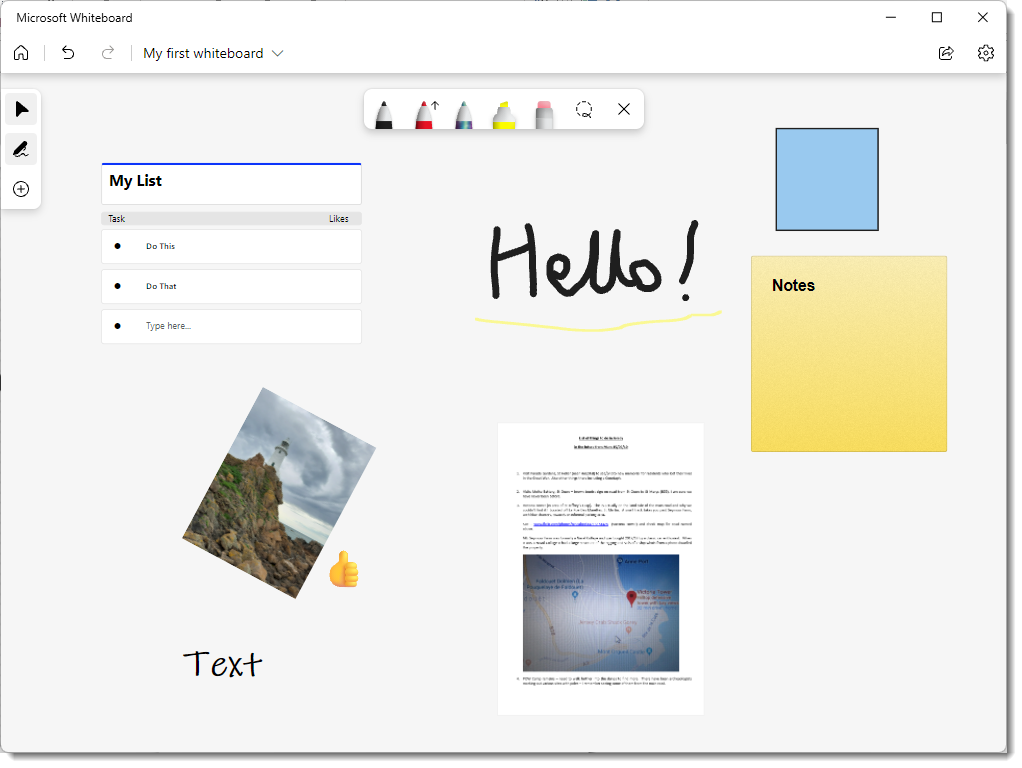
Task: Select the black pen
Action: pyautogui.click(x=385, y=114)
